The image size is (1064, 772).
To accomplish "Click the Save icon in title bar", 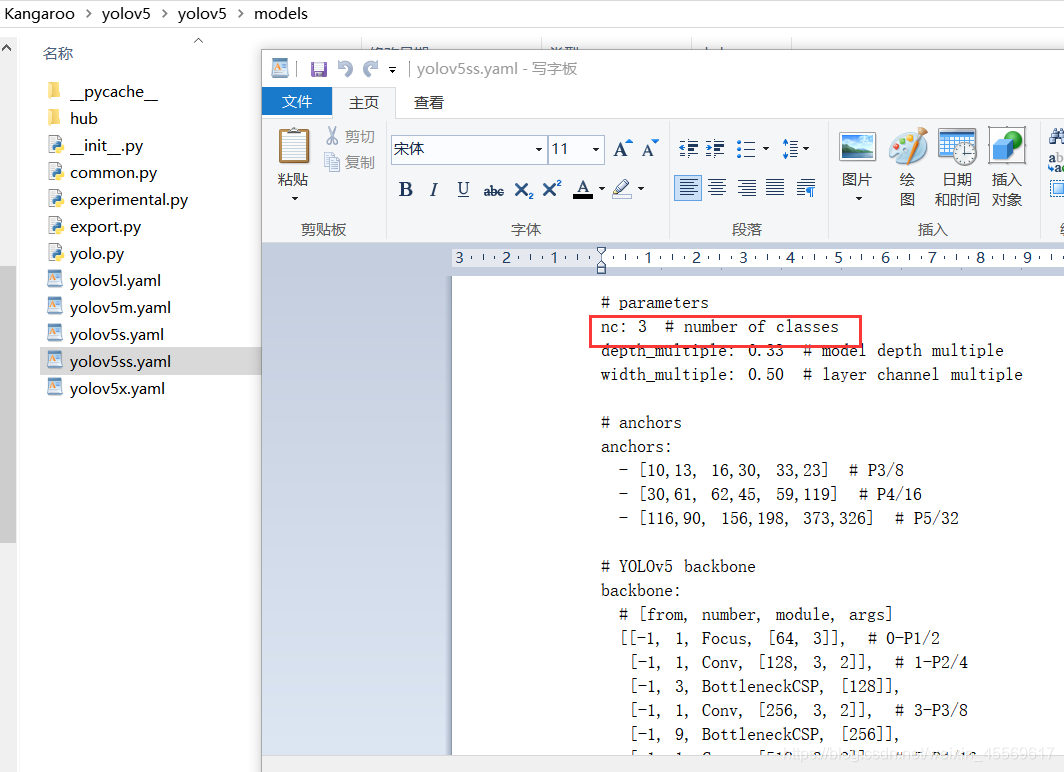I will pos(319,69).
